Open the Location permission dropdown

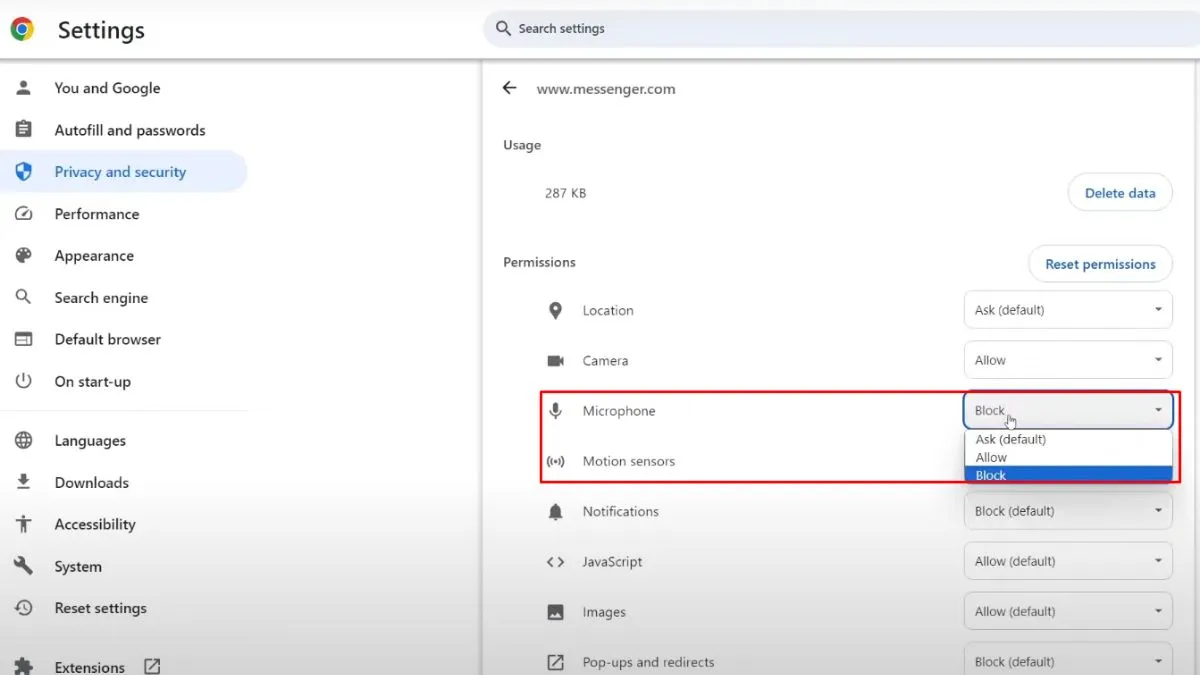click(x=1067, y=310)
